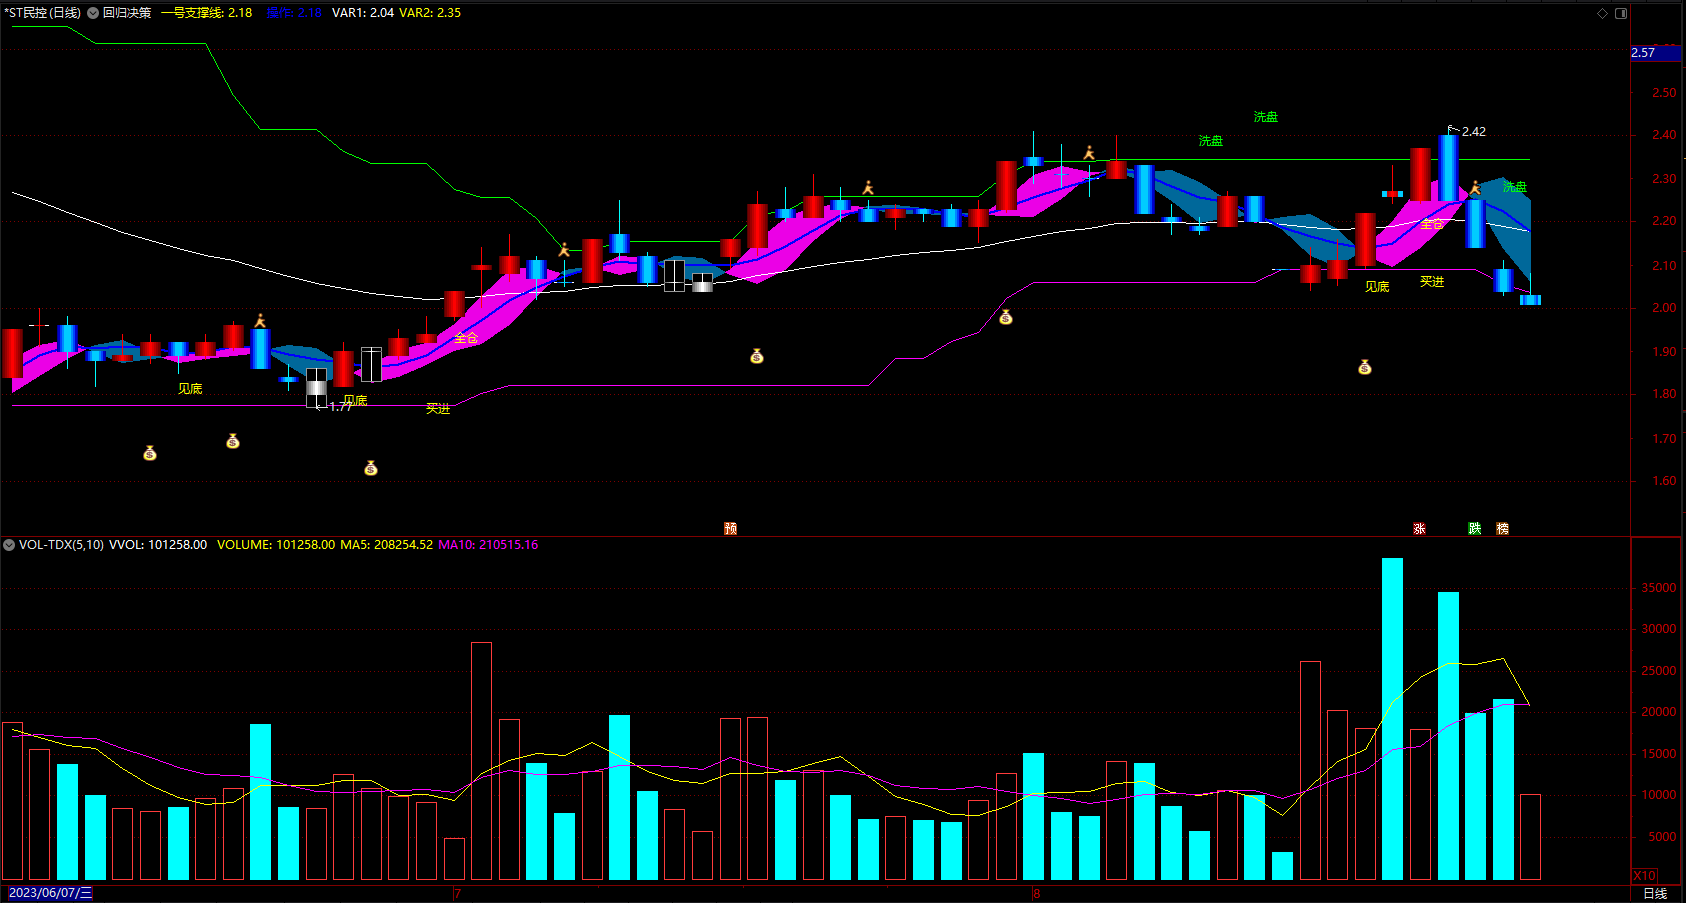The height and width of the screenshot is (903, 1686).
Task: Click the blue 2.57 price tag
Action: coord(1656,53)
